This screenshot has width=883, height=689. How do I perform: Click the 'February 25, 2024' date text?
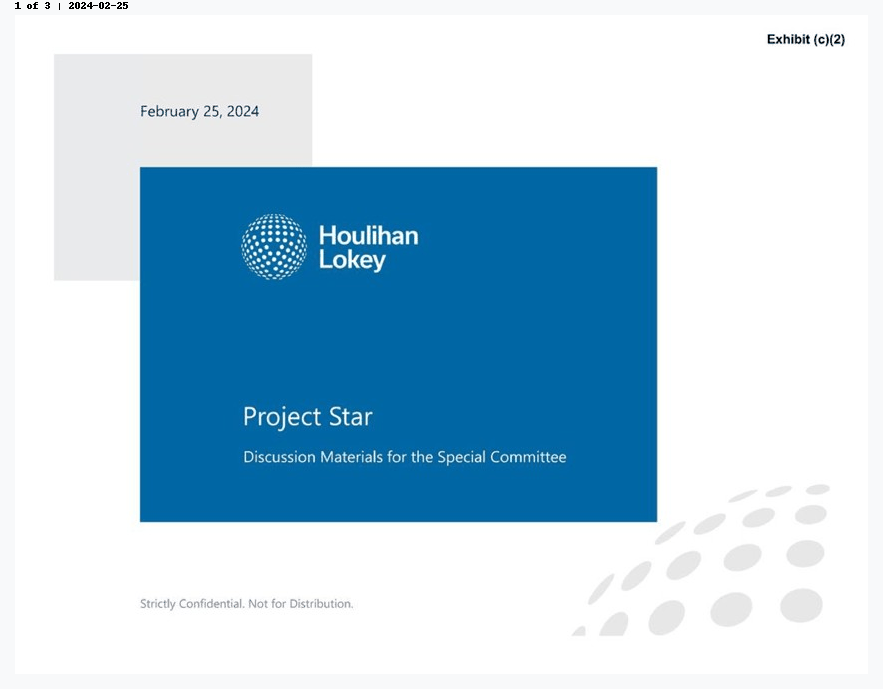click(x=199, y=111)
